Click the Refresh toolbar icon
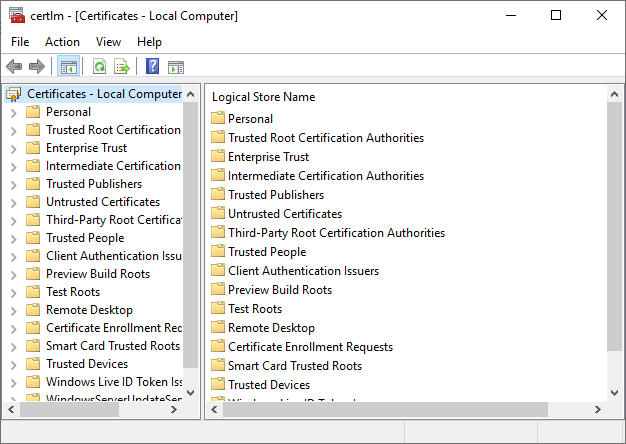The width and height of the screenshot is (626, 444). tap(99, 67)
